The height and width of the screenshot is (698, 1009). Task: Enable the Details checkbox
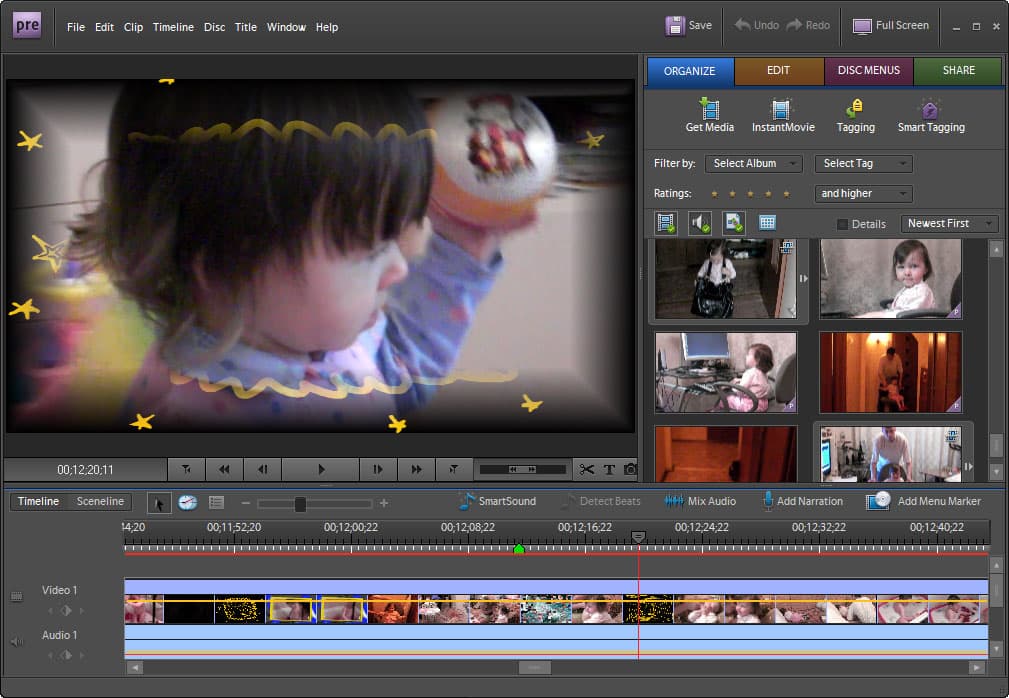click(x=842, y=224)
